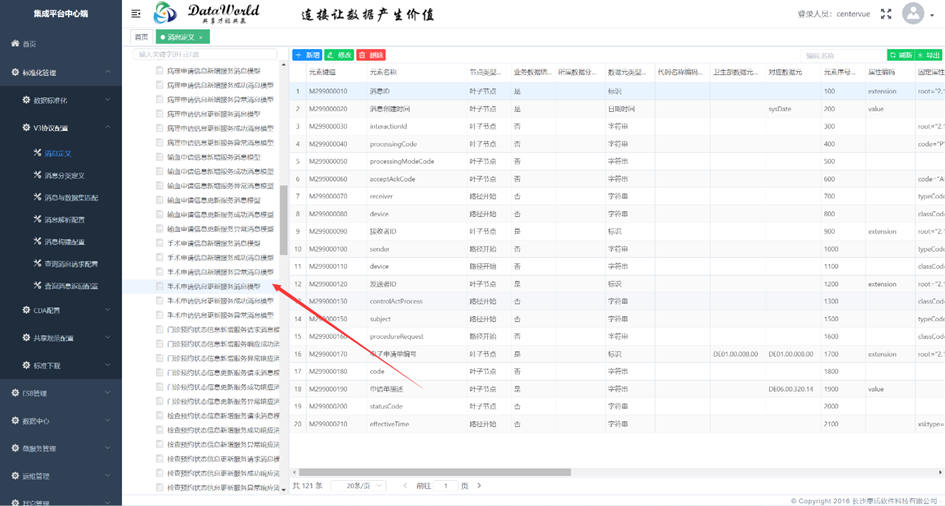Collapse the V3协议配置 submenu chevron

click(x=108, y=128)
